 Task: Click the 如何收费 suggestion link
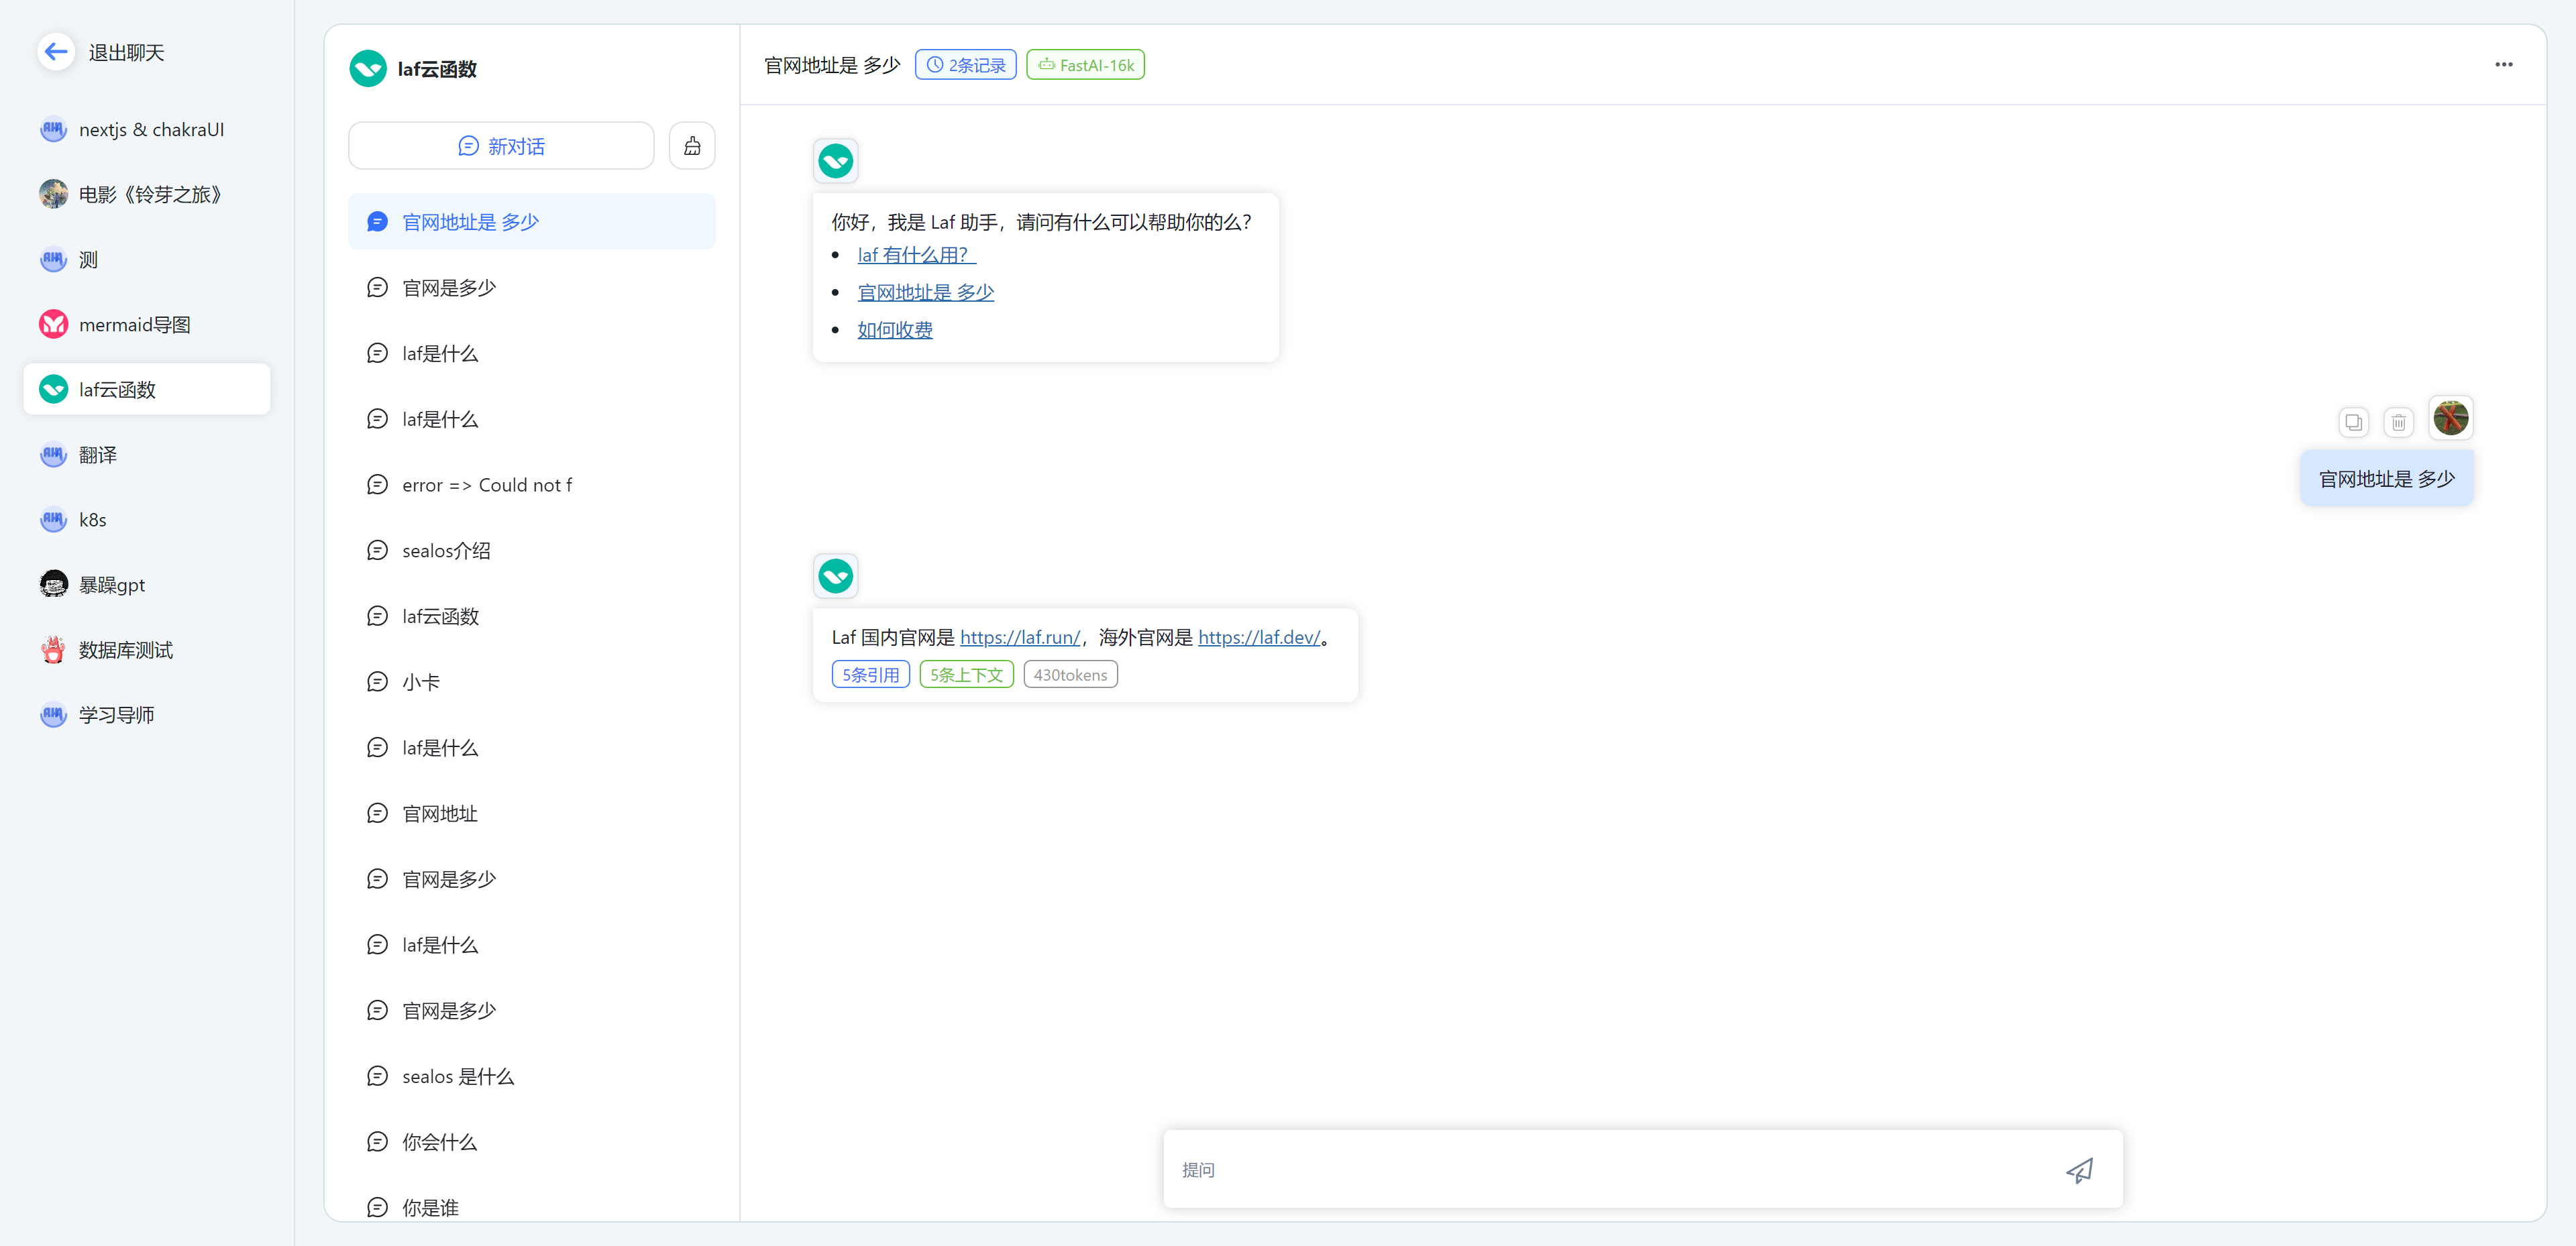894,329
